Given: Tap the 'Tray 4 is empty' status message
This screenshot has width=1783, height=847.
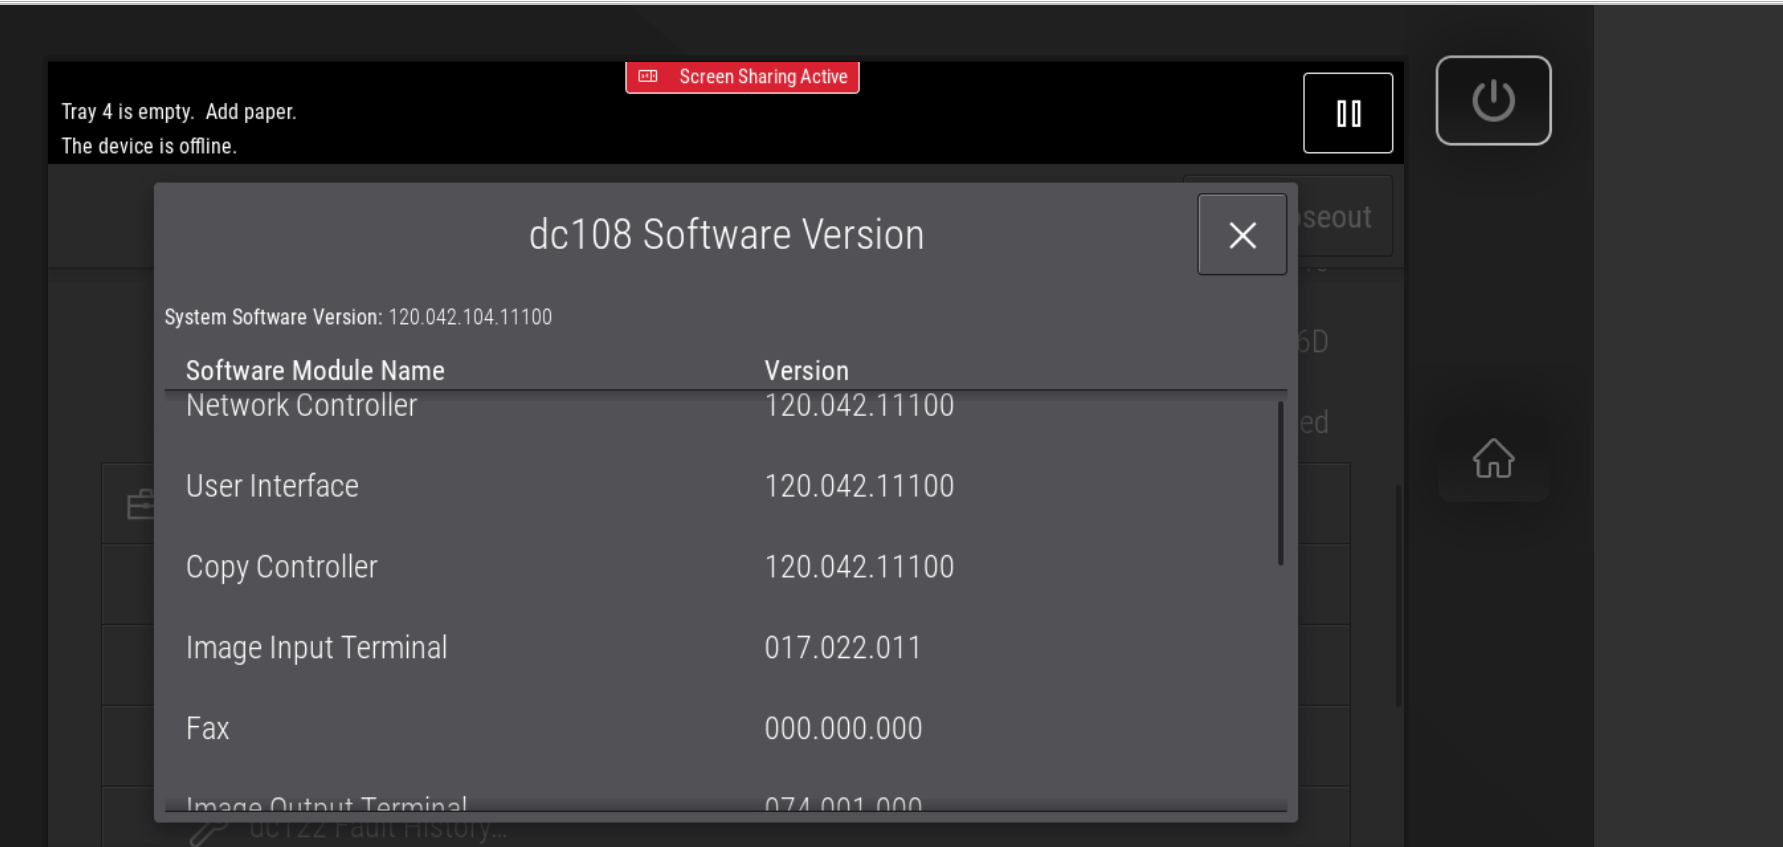Looking at the screenshot, I should point(179,112).
